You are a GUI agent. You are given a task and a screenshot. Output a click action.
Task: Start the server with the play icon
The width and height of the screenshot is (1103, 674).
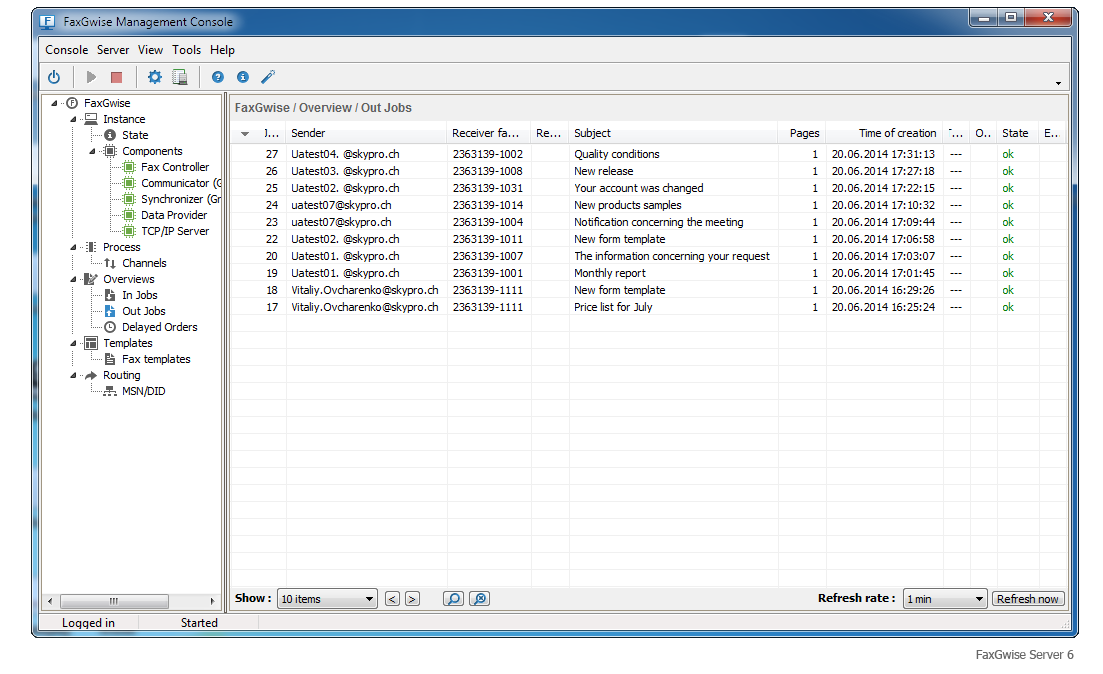click(x=91, y=77)
